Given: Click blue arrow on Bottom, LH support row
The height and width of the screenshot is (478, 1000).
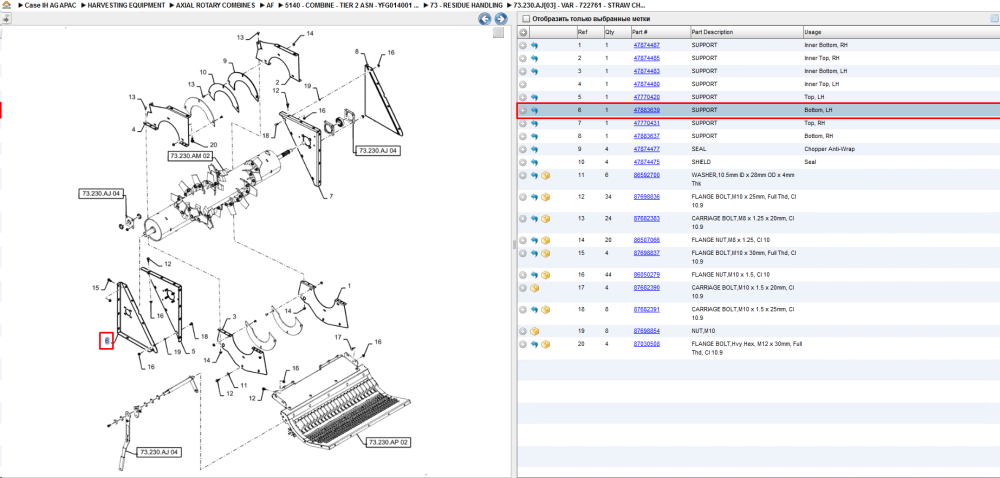Looking at the screenshot, I should point(534,110).
